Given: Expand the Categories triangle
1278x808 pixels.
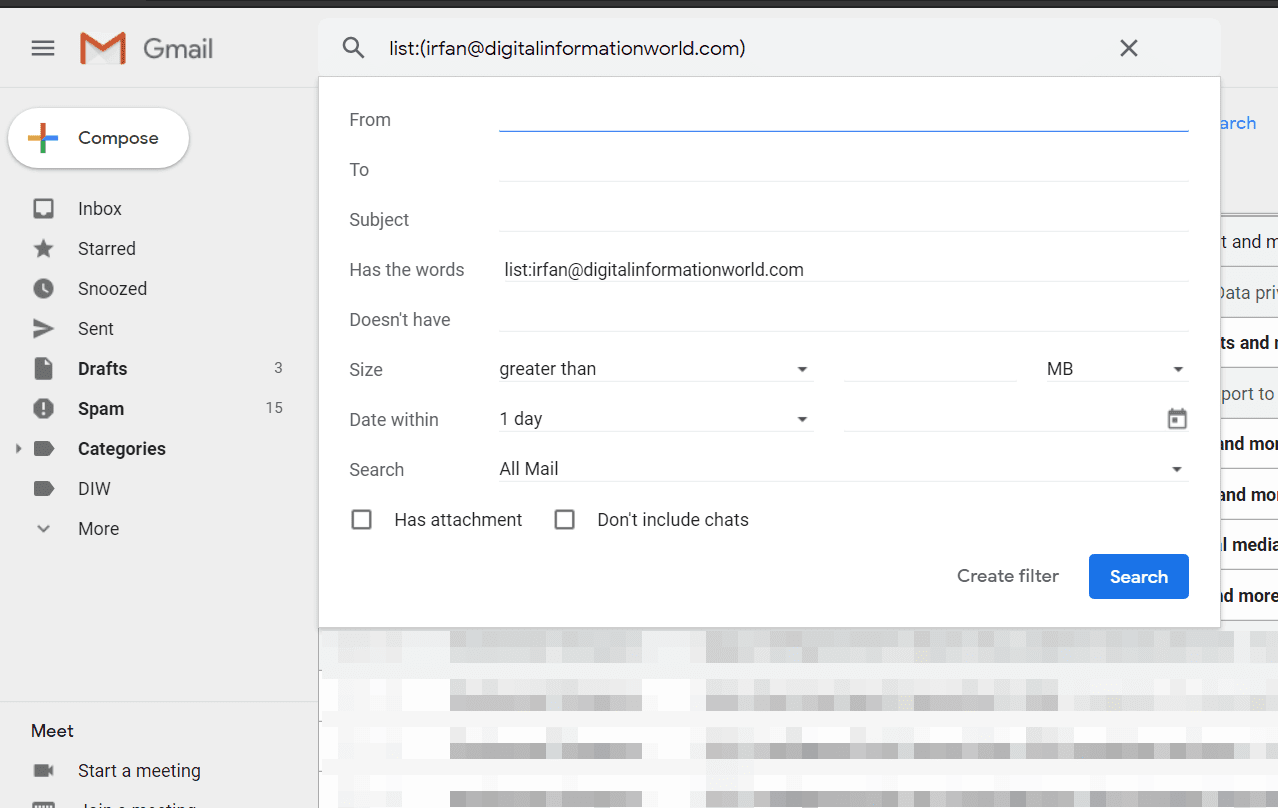Looking at the screenshot, I should [18, 449].
